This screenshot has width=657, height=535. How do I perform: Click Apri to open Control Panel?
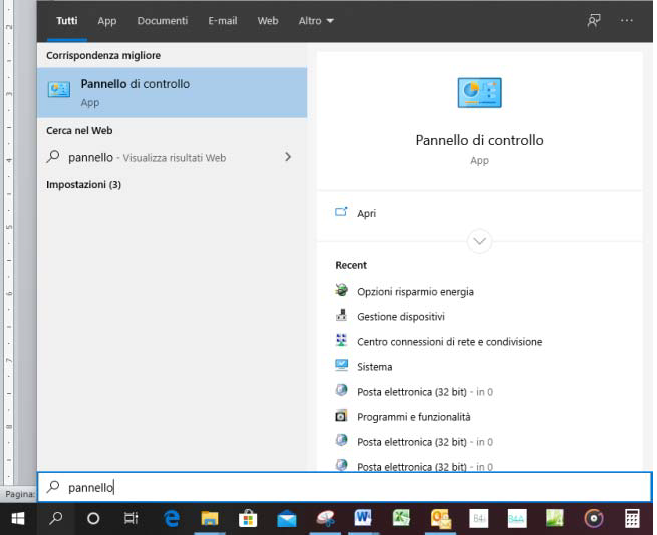point(366,213)
